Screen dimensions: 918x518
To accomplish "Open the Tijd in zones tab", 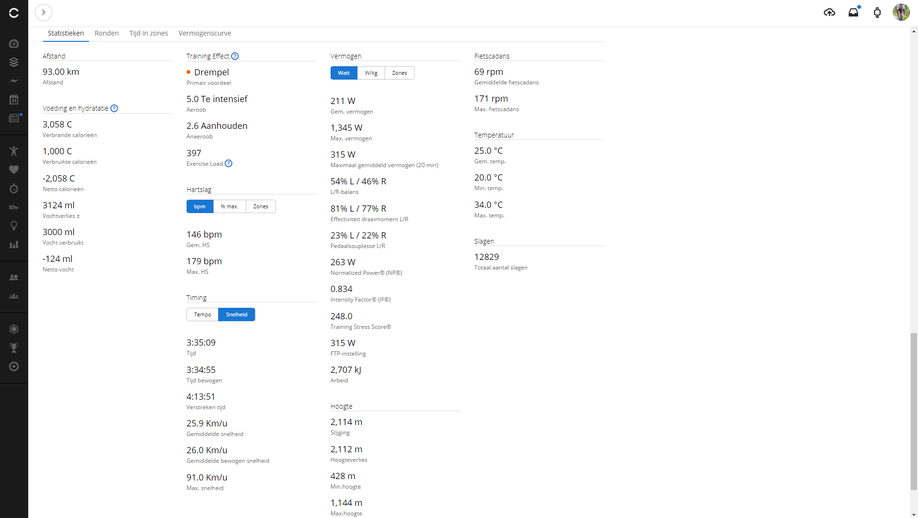I will [x=148, y=33].
